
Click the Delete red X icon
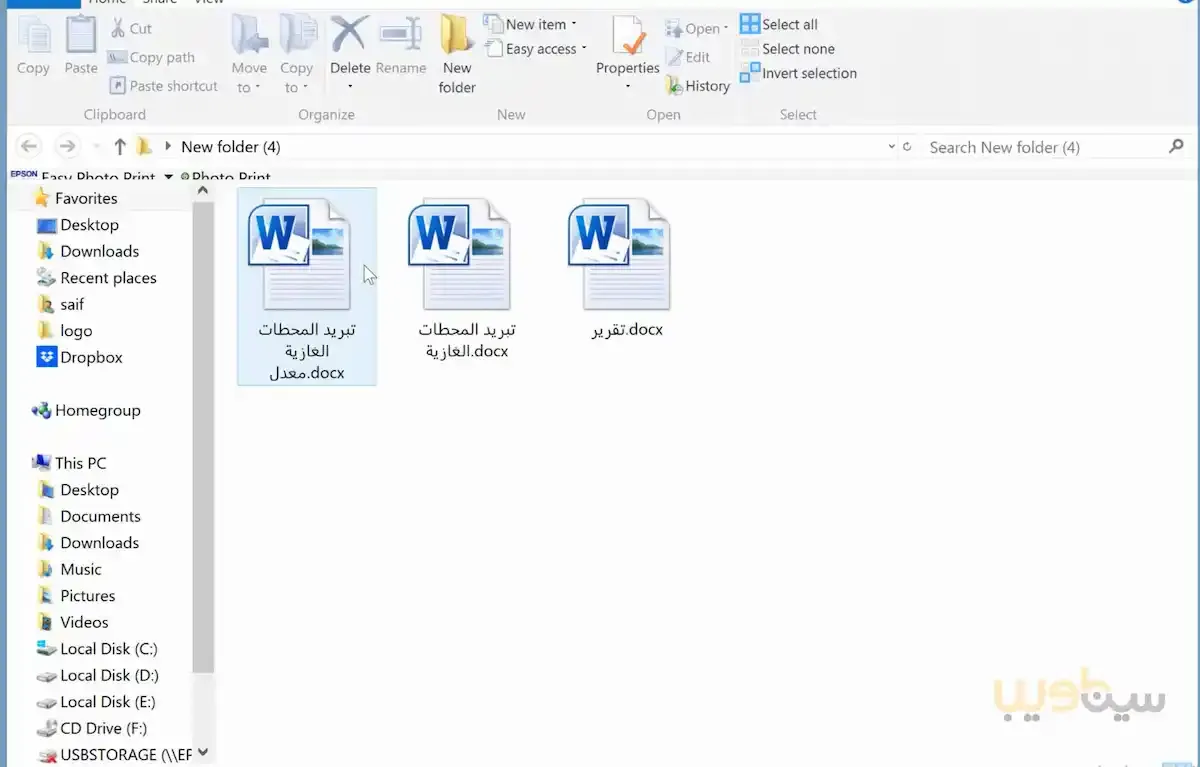(x=350, y=34)
